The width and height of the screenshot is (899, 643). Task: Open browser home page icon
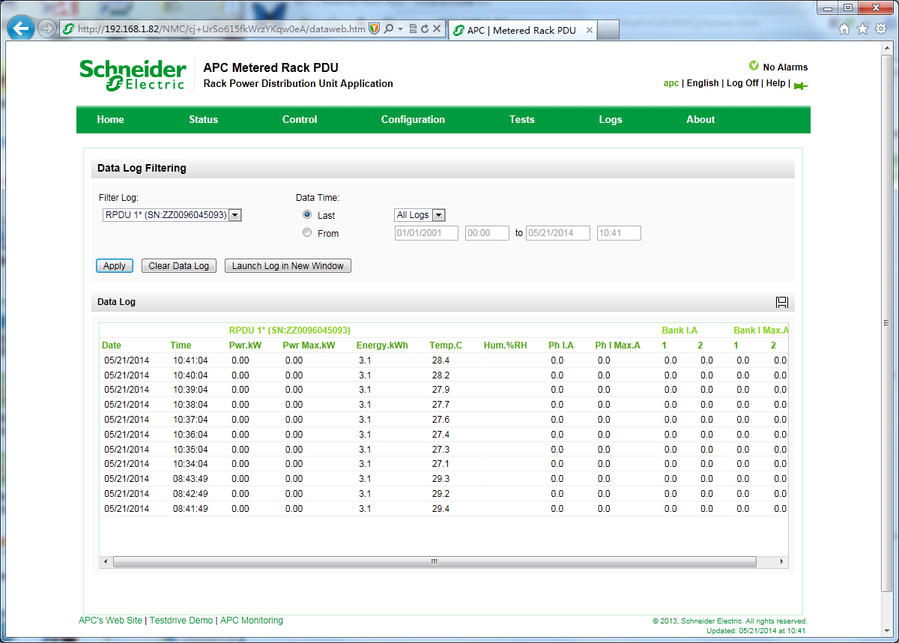pos(845,29)
